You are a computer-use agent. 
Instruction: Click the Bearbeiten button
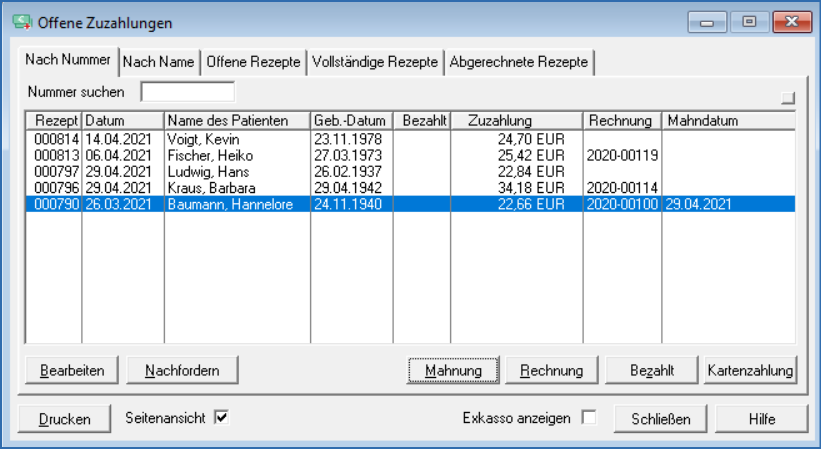(x=71, y=370)
